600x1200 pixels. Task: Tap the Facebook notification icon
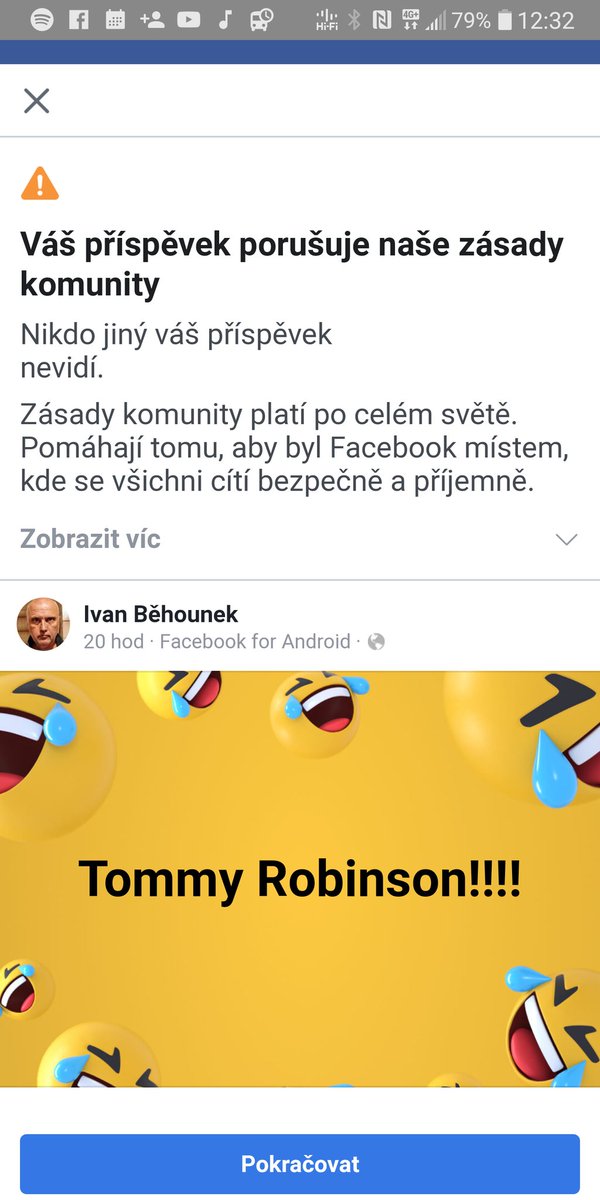(79, 20)
